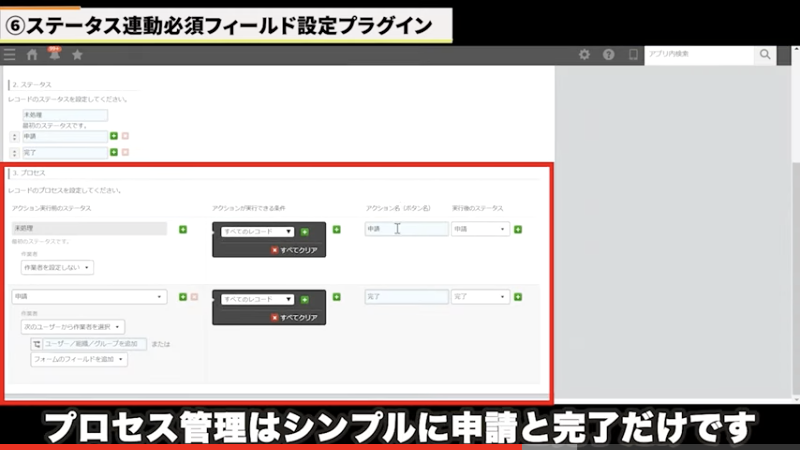Screen dimensions: 800x450
Task: Click すべてクリア in the first condition box
Action: tap(295, 249)
